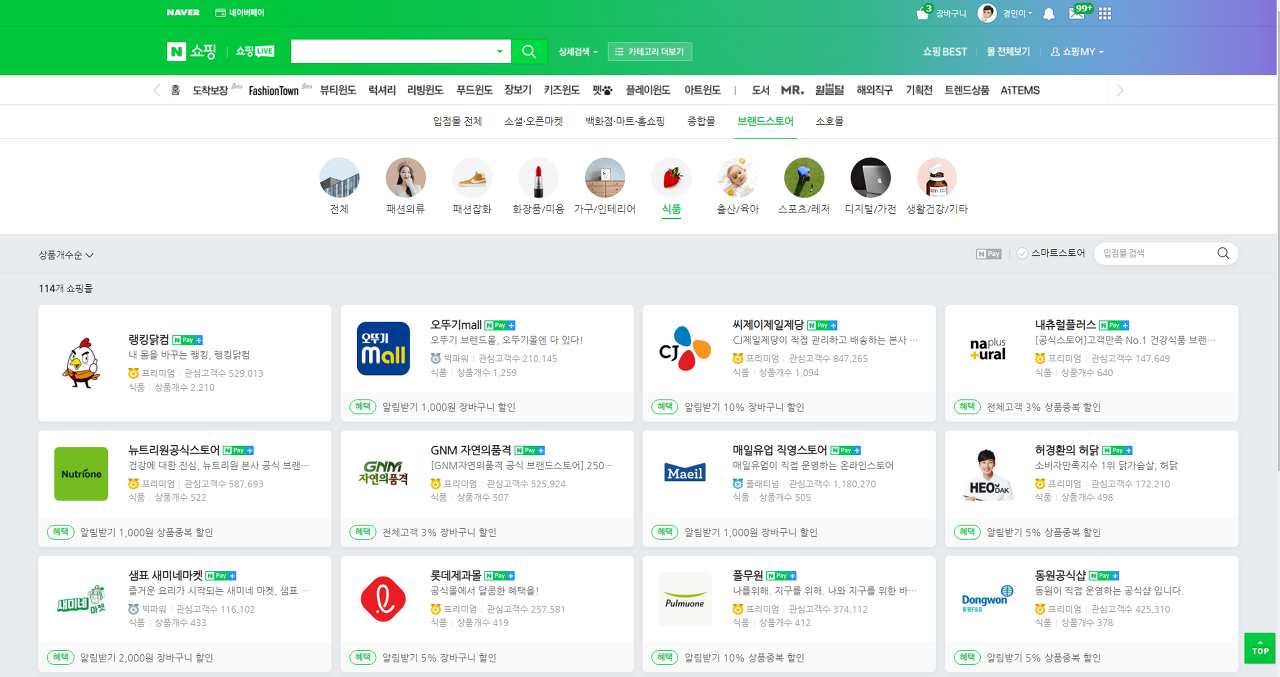Click the store search magnifier icon
Viewport: 1280px width, 677px height.
[x=1223, y=253]
